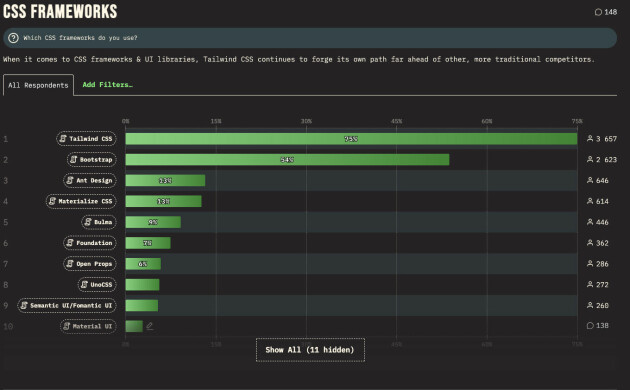This screenshot has width=630, height=390.
Task: Click the person icon next to 446
Action: 590,222
